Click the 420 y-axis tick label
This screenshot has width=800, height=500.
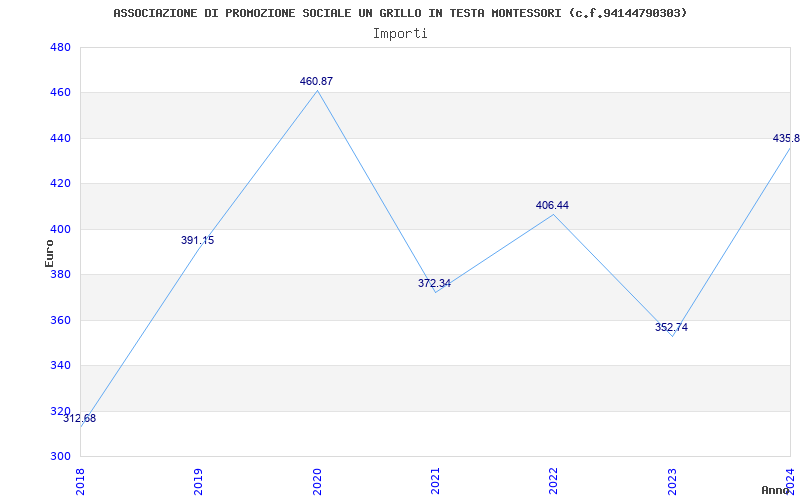[60, 184]
